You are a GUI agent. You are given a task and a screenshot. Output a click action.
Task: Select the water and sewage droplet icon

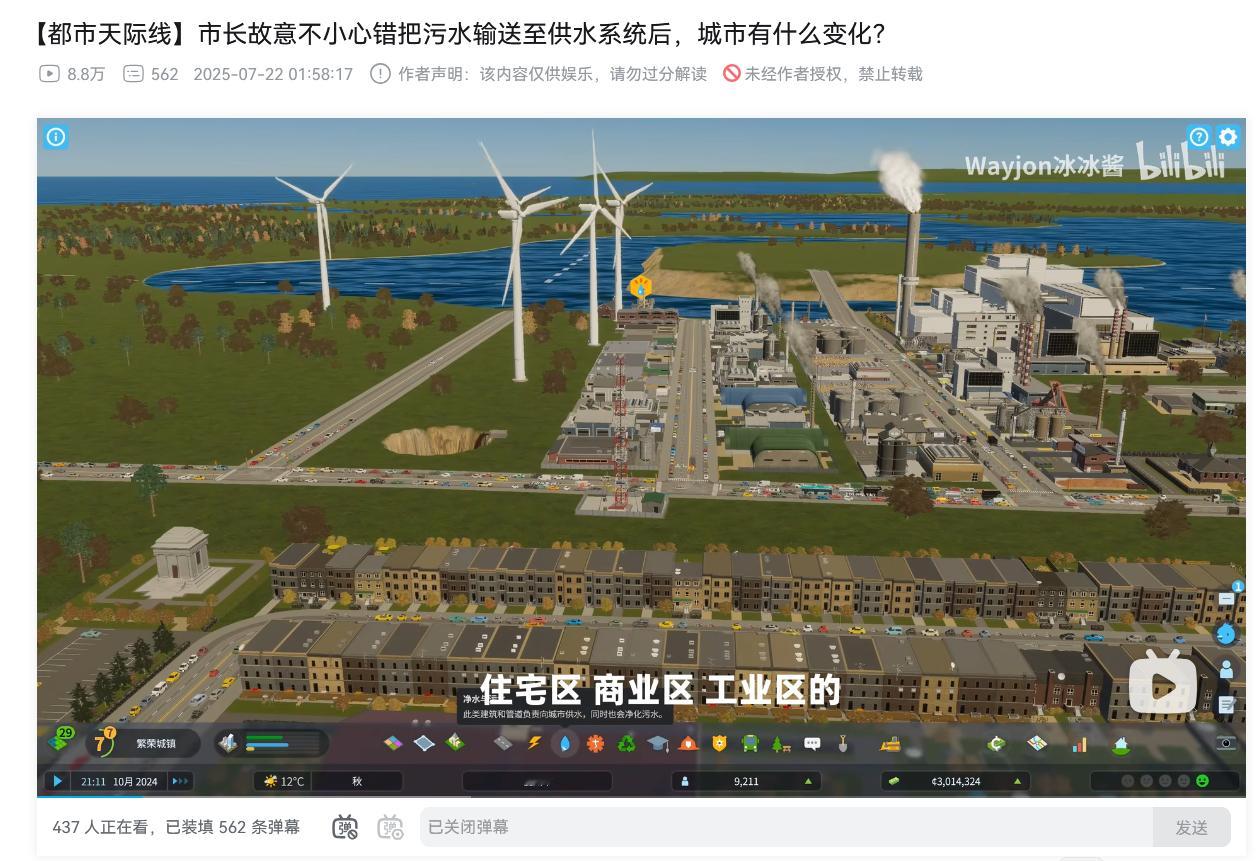tap(565, 743)
